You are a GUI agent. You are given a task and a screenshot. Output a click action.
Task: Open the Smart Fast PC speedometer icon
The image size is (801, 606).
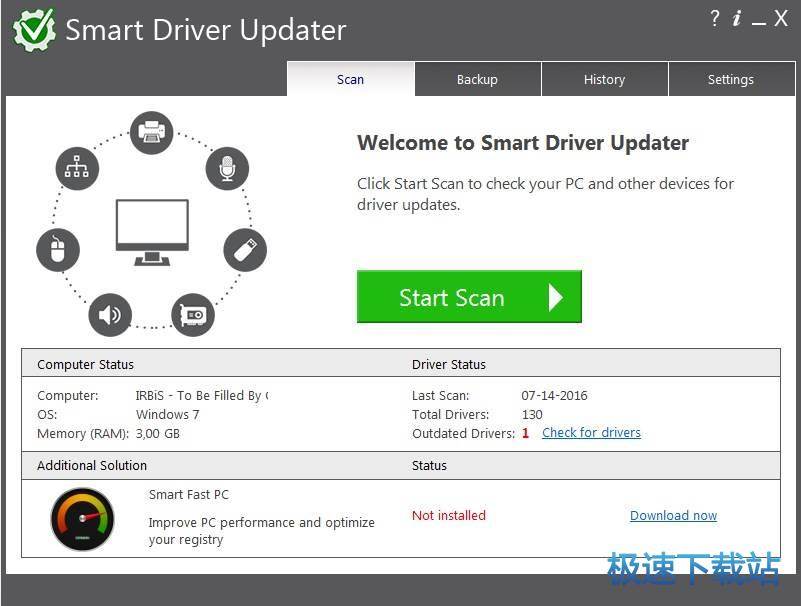point(82,517)
